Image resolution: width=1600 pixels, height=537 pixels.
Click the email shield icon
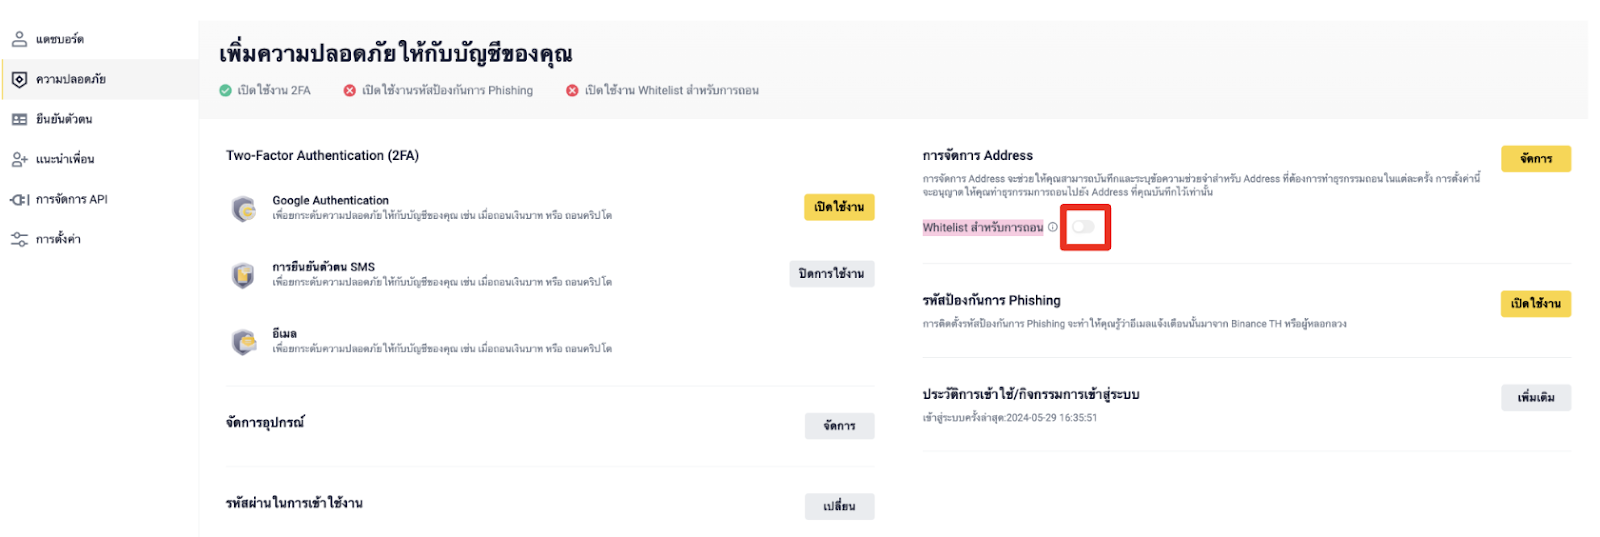244,342
